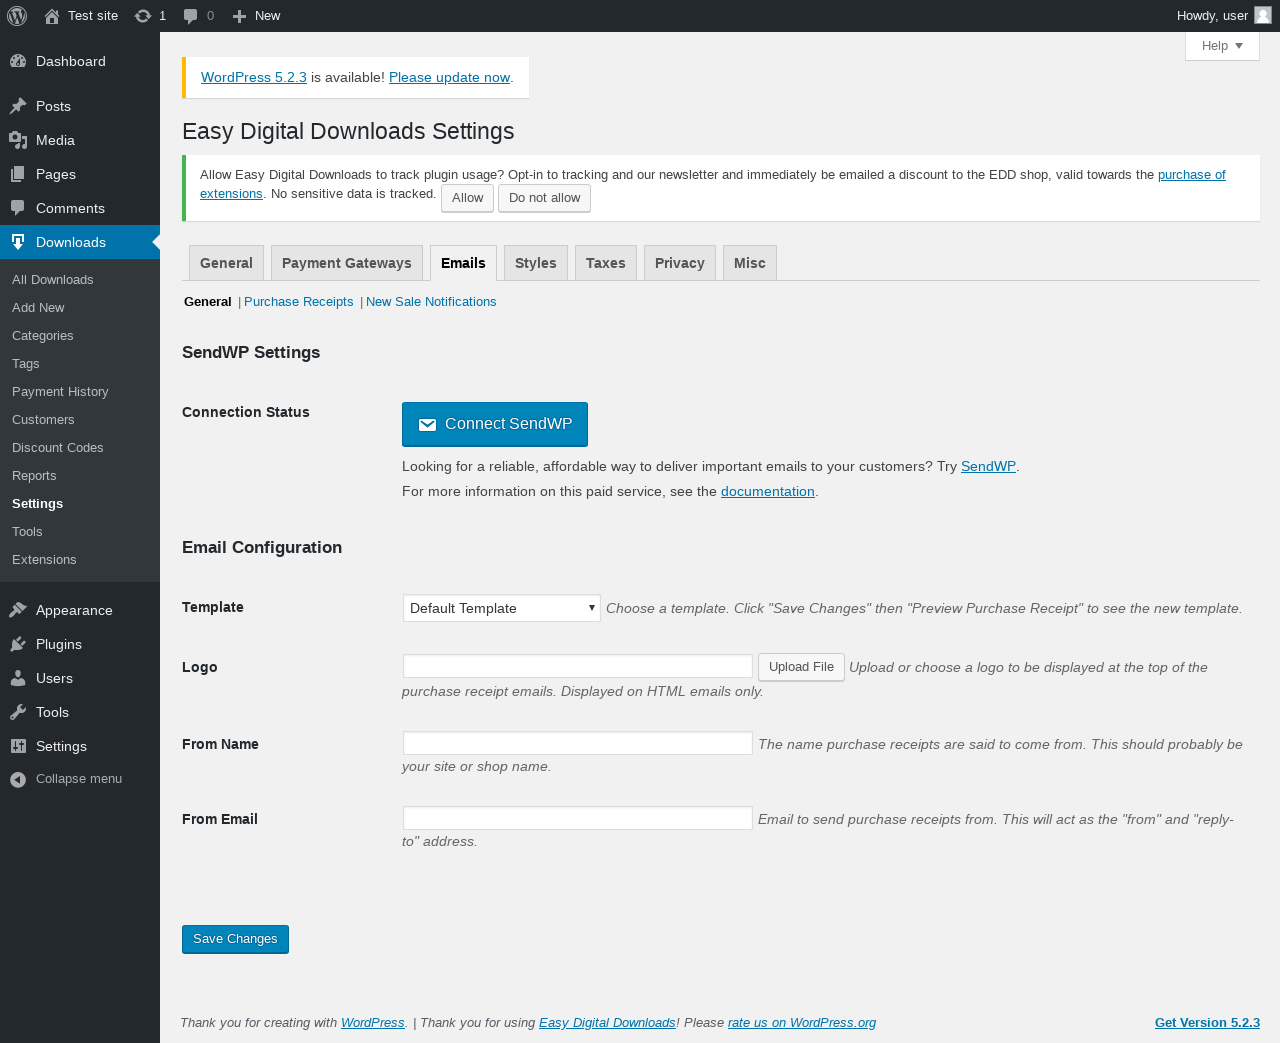Click the Collapse menu arrow icon
The image size is (1280, 1043).
pyautogui.click(x=18, y=779)
